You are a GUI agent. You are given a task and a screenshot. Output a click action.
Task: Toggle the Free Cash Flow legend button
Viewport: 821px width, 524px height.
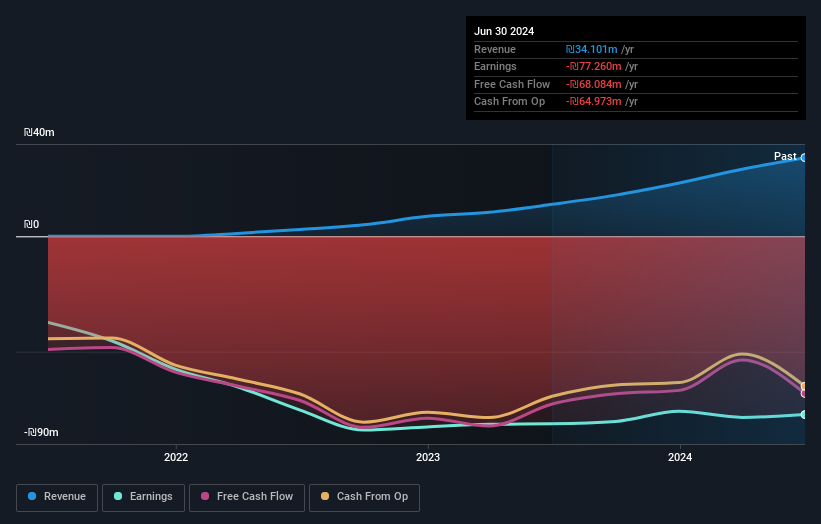(247, 497)
